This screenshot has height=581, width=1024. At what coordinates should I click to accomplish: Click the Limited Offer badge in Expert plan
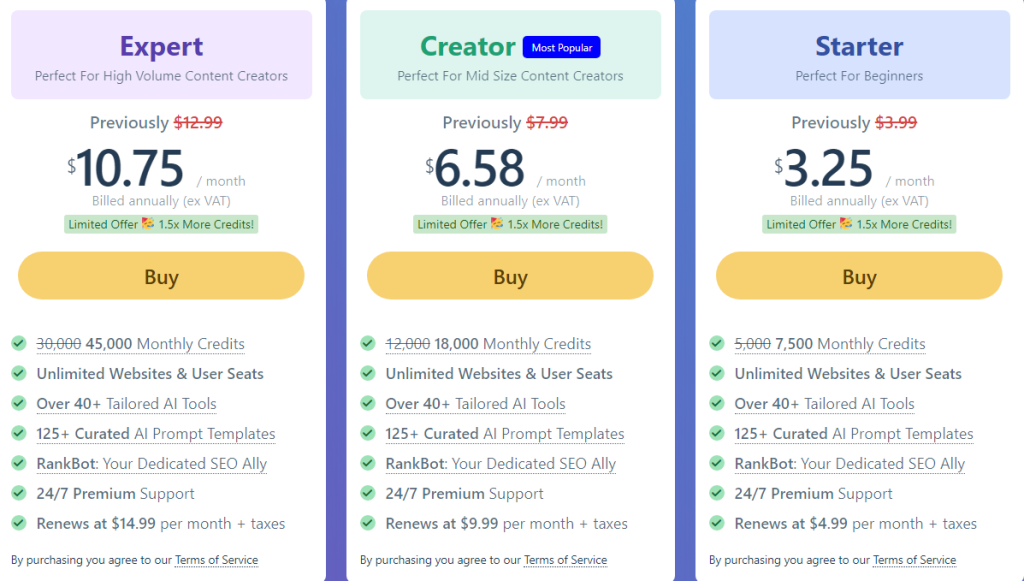click(161, 224)
